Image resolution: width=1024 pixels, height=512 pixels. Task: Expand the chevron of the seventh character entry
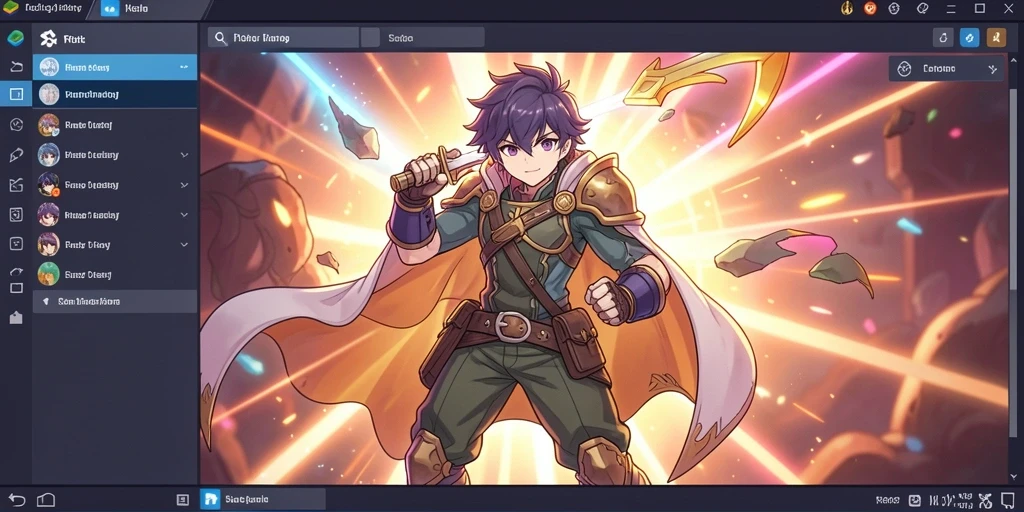click(184, 245)
